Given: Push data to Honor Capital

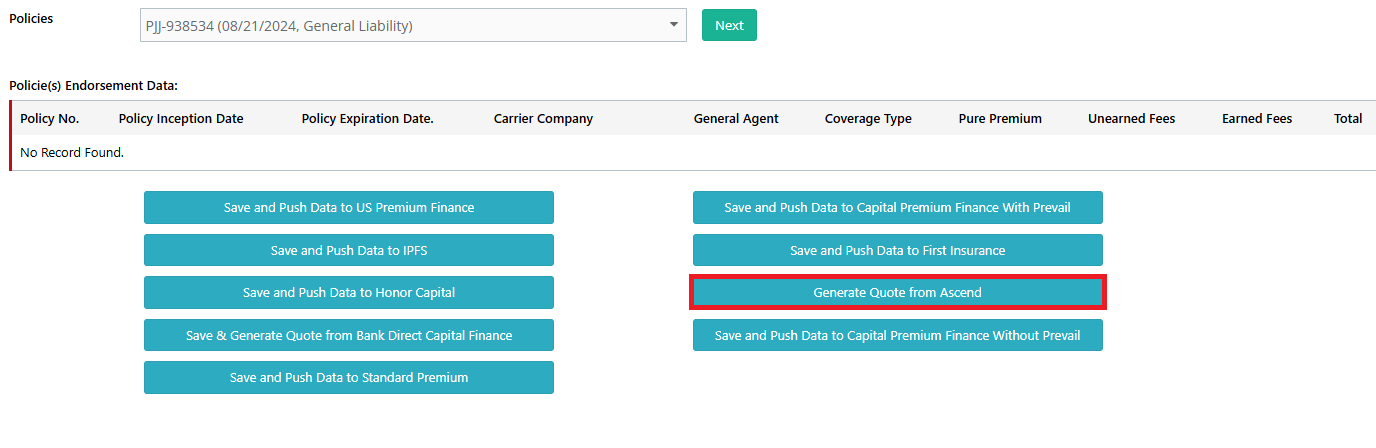Looking at the screenshot, I should coord(349,292).
